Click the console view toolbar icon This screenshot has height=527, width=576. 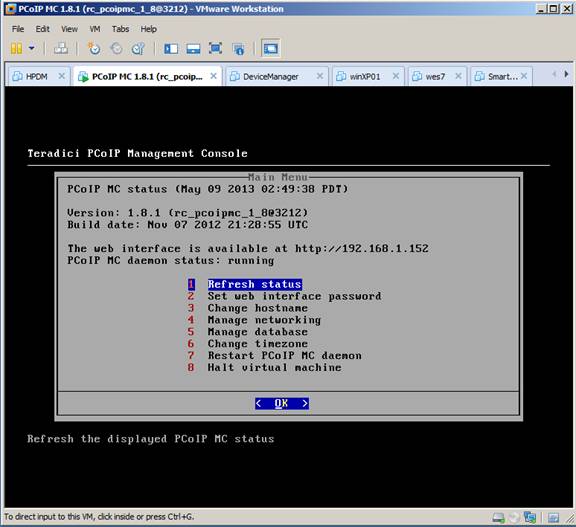pyautogui.click(x=271, y=48)
